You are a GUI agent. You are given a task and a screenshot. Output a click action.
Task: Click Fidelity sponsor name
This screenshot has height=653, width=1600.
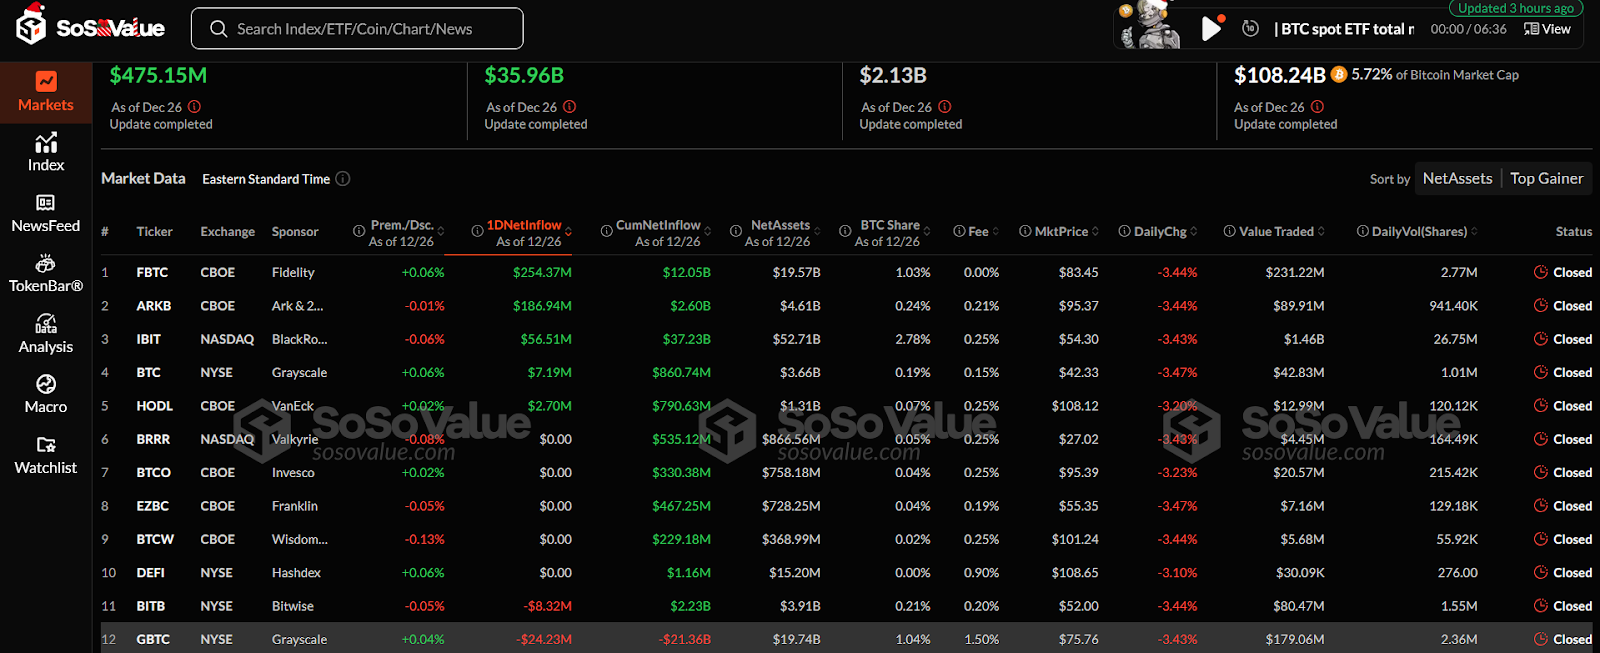293,272
